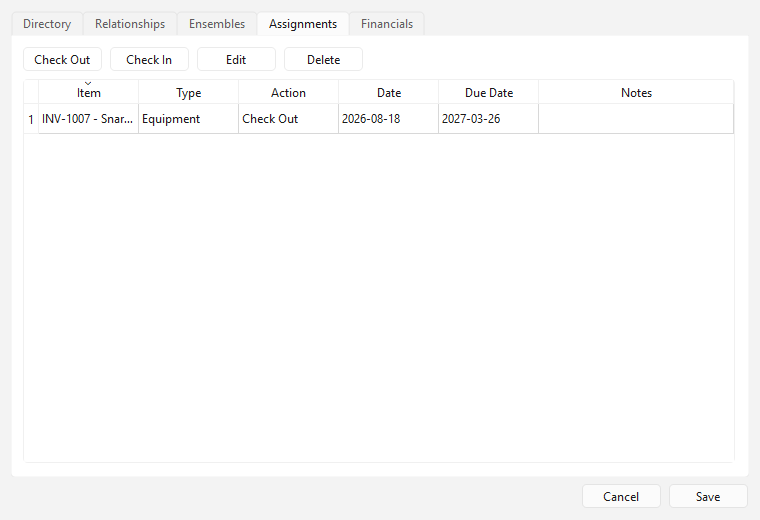Select the Equipment type cell

[189, 119]
